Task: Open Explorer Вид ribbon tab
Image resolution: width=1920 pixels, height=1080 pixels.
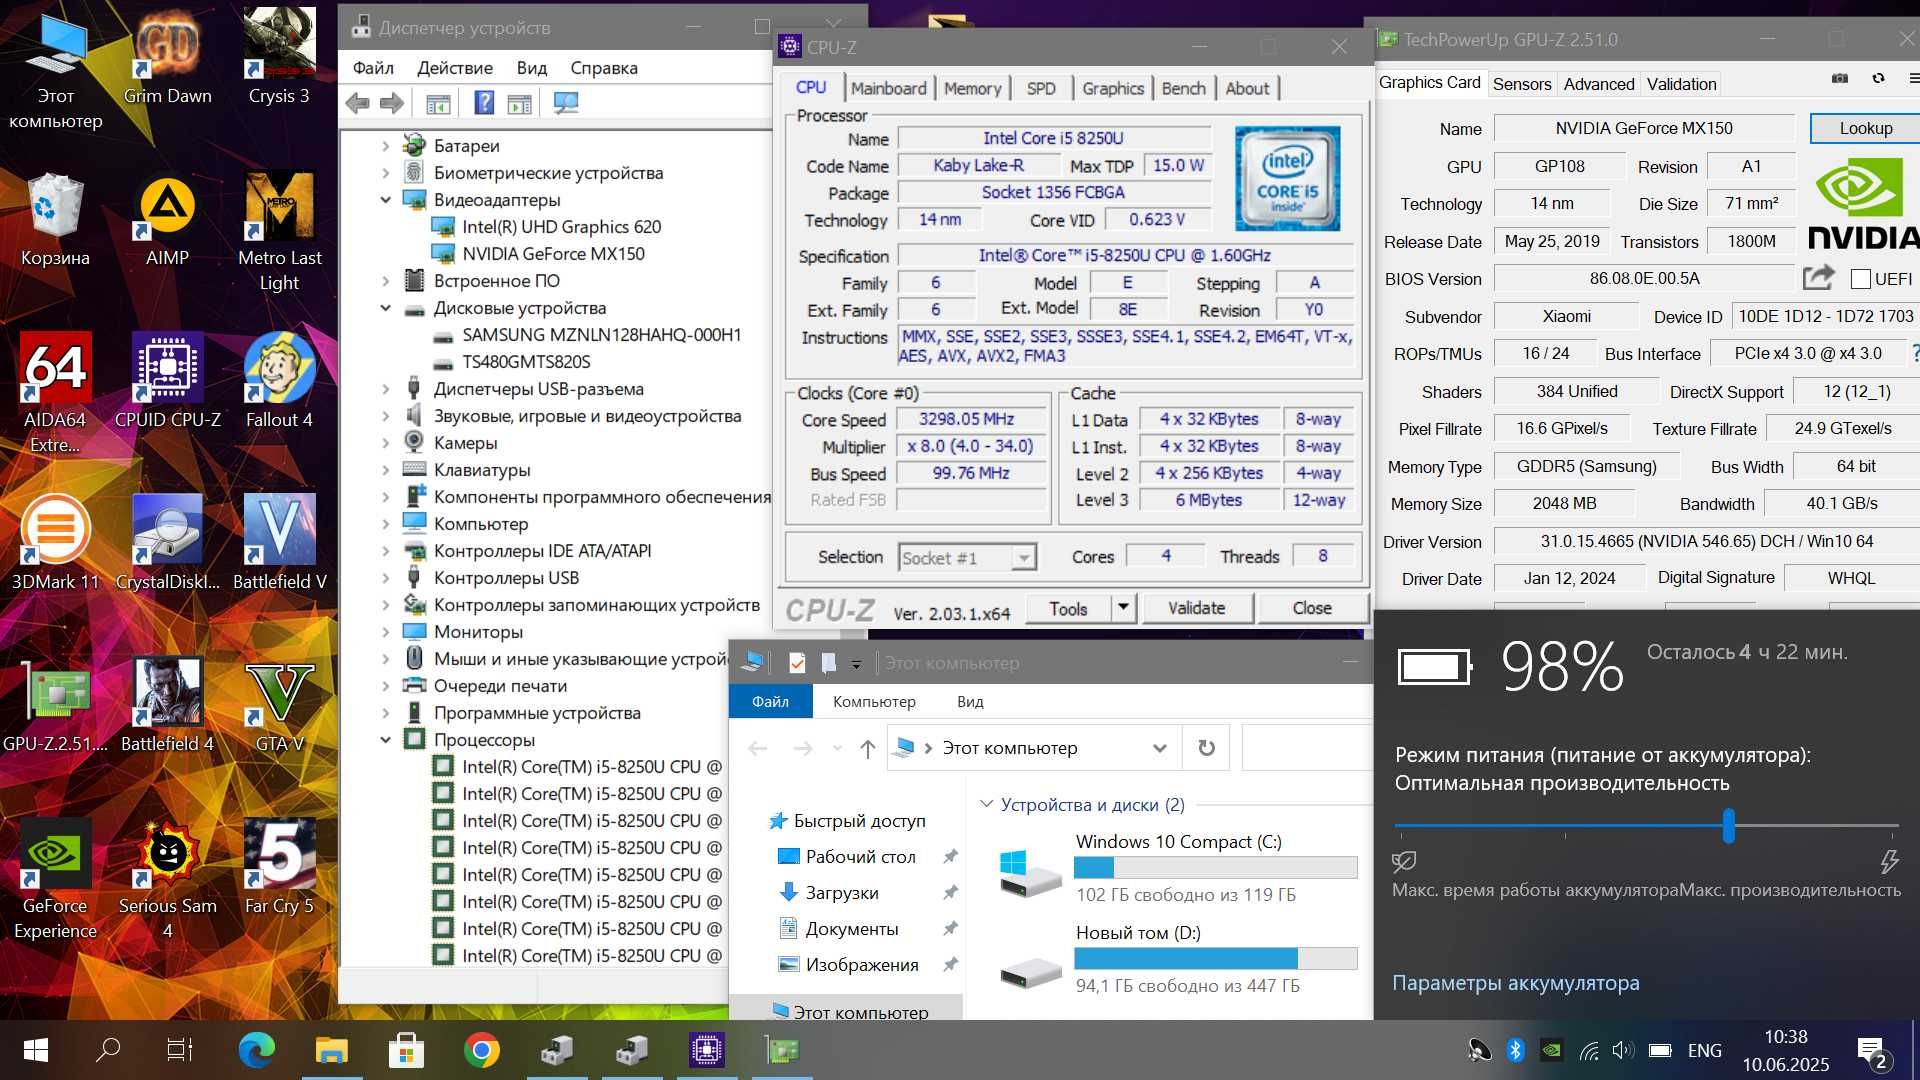Action: tap(970, 702)
